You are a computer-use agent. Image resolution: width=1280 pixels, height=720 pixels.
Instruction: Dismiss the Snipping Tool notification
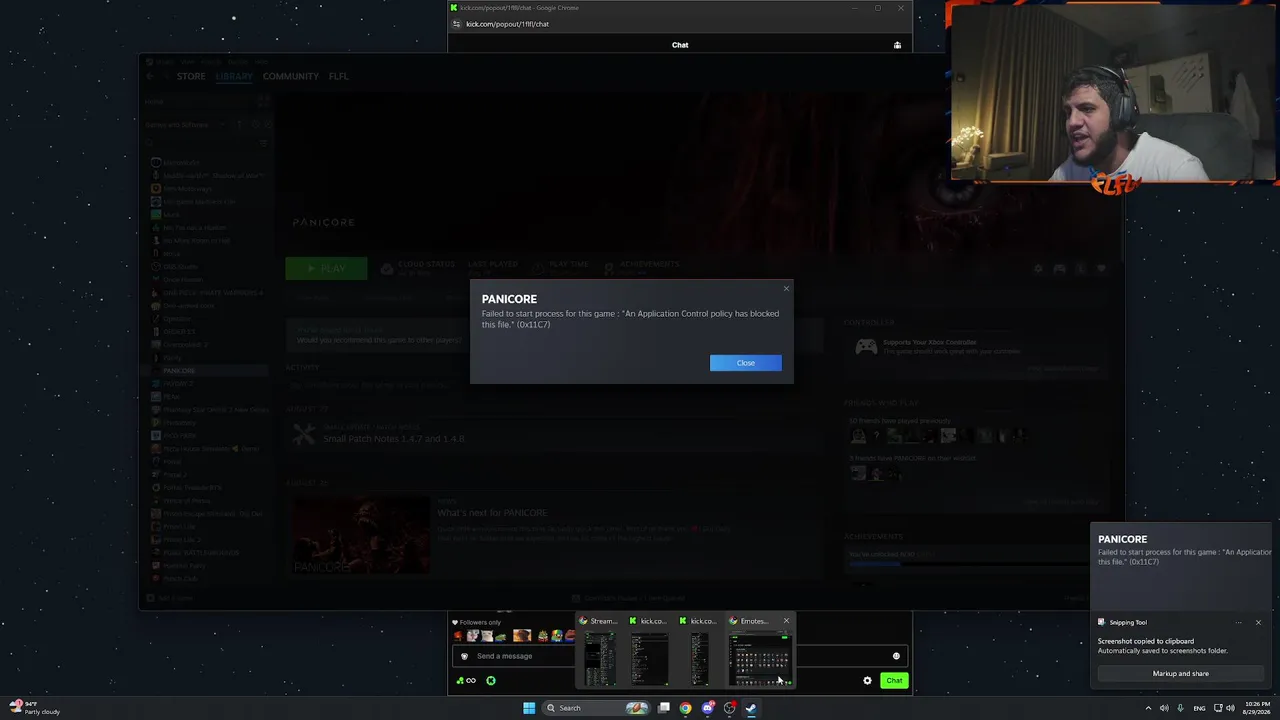pyautogui.click(x=1258, y=622)
